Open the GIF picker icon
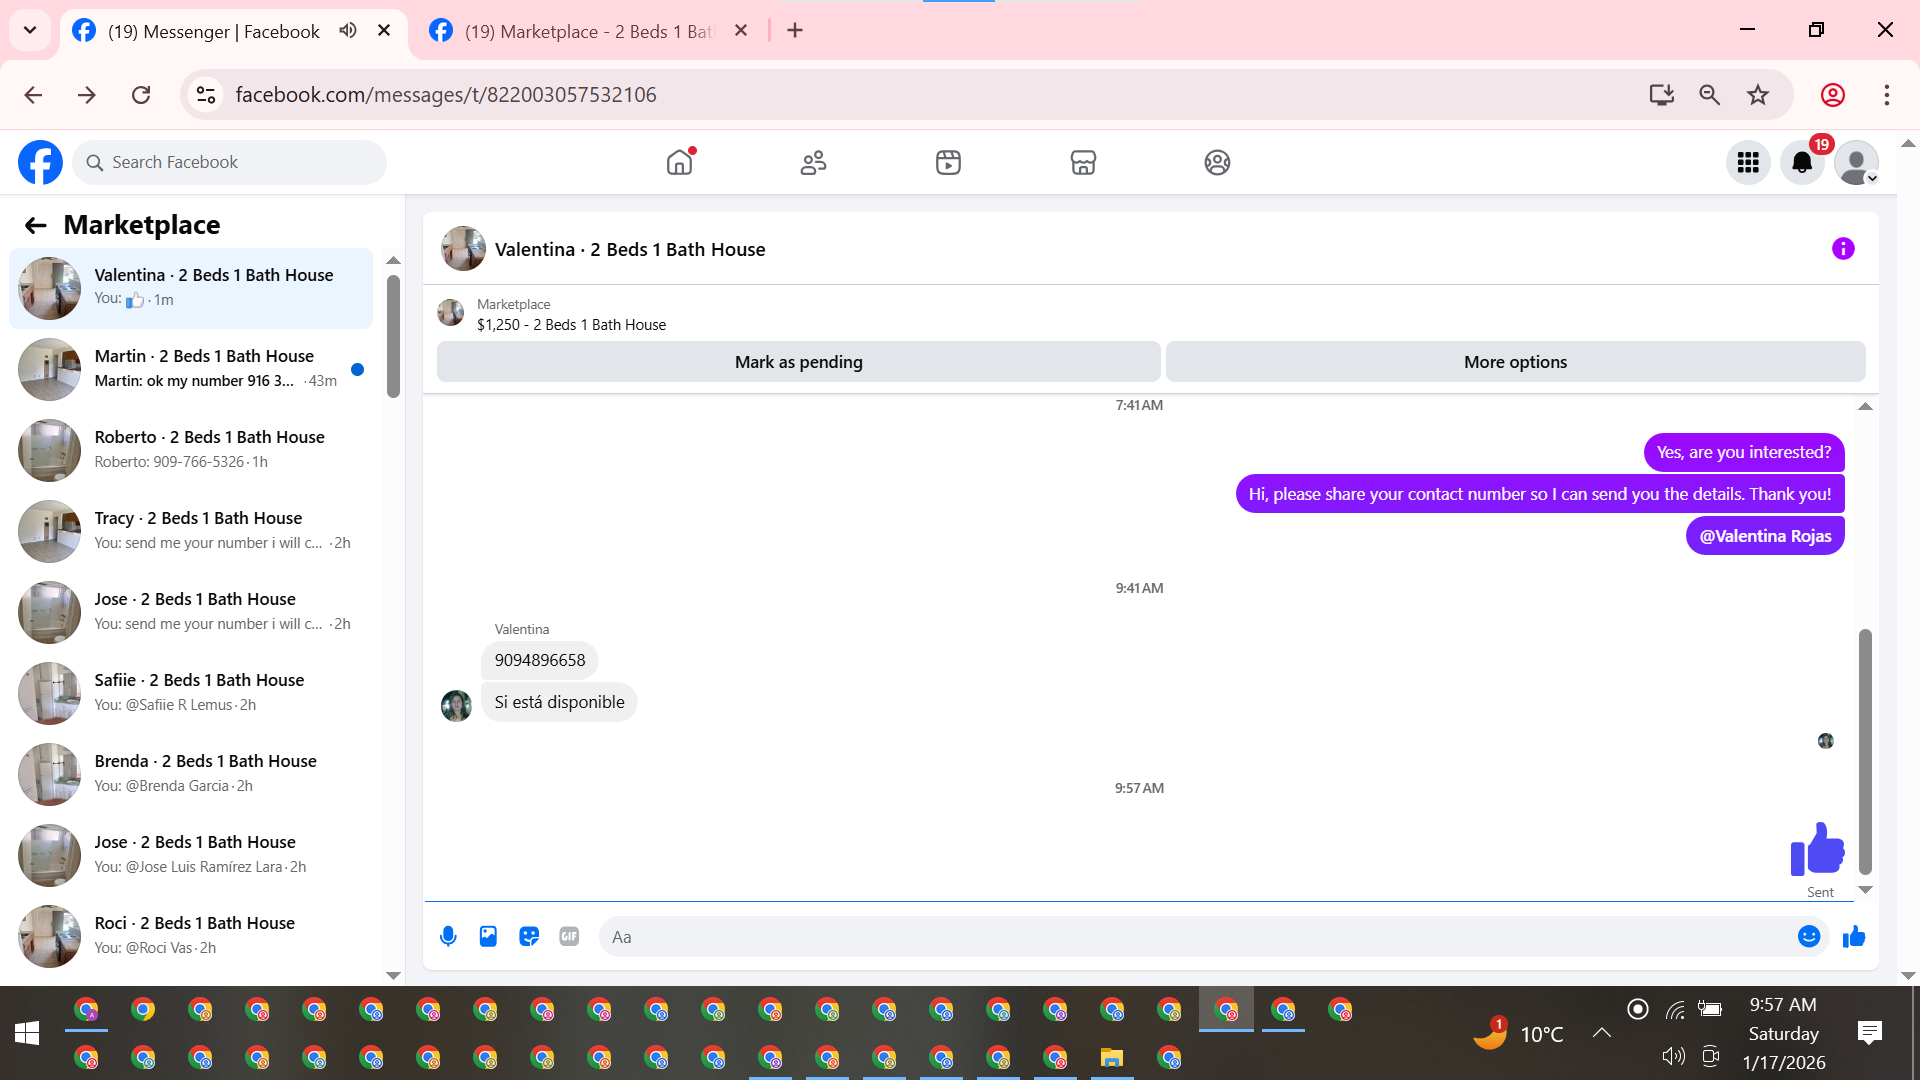The height and width of the screenshot is (1080, 1920). click(x=569, y=937)
